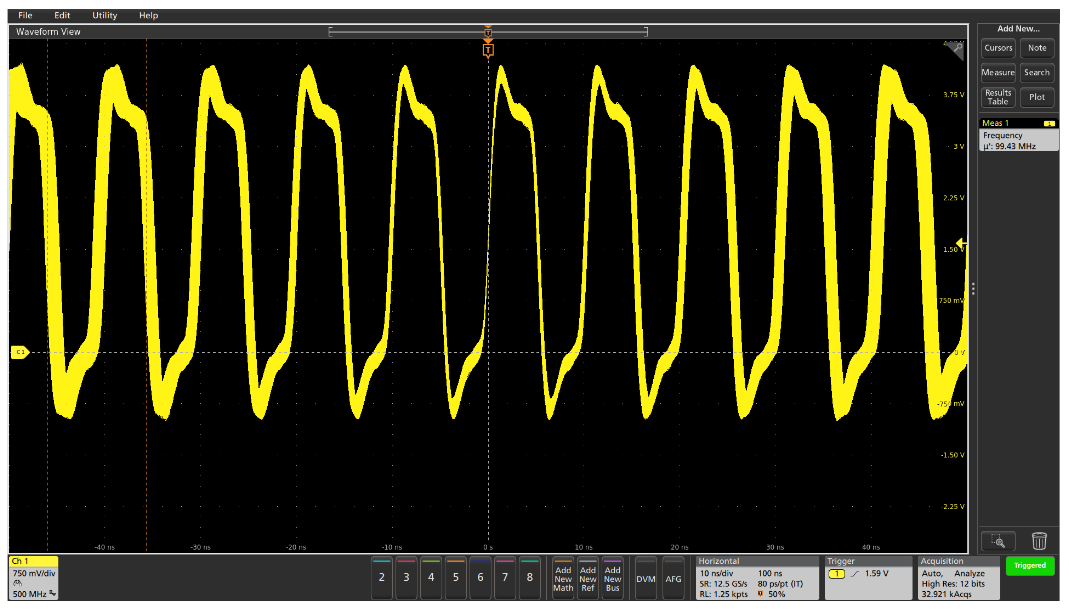Open the File menu
1069x609 pixels.
[25, 15]
